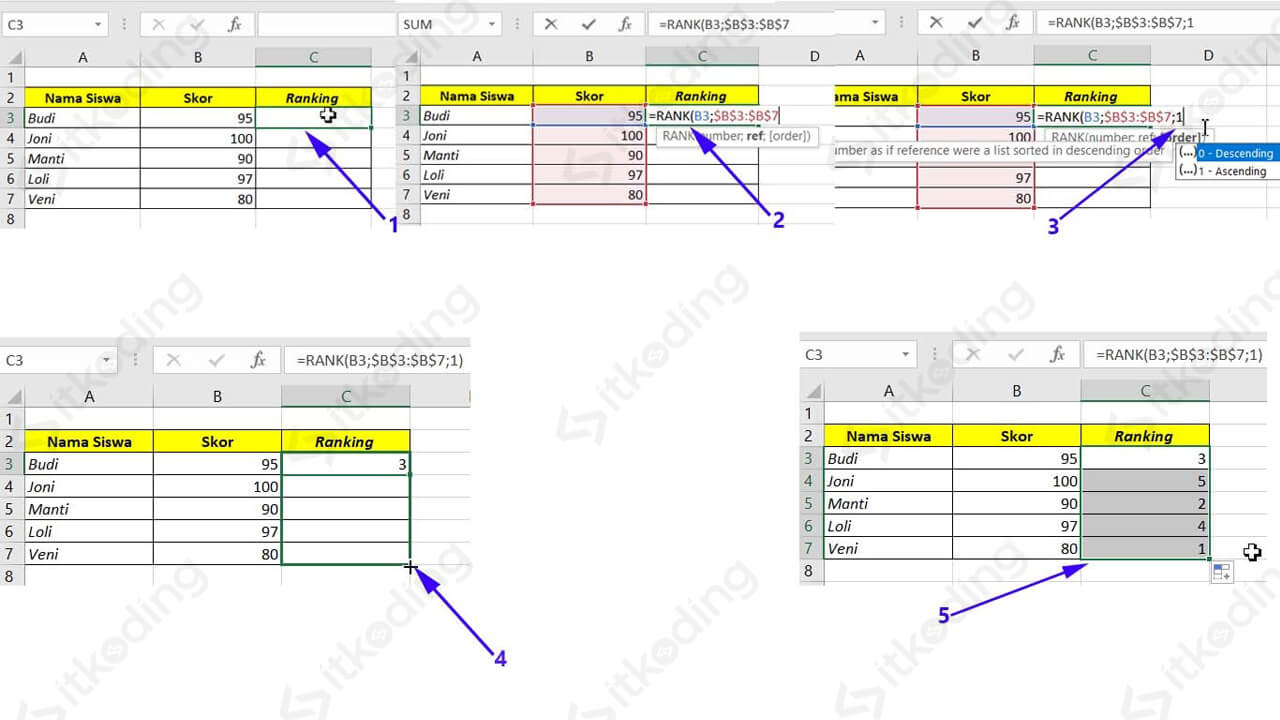The image size is (1280, 720).
Task: Expand the Name Box dropdown arrow in step 3 screenshot
Action: (x=877, y=23)
